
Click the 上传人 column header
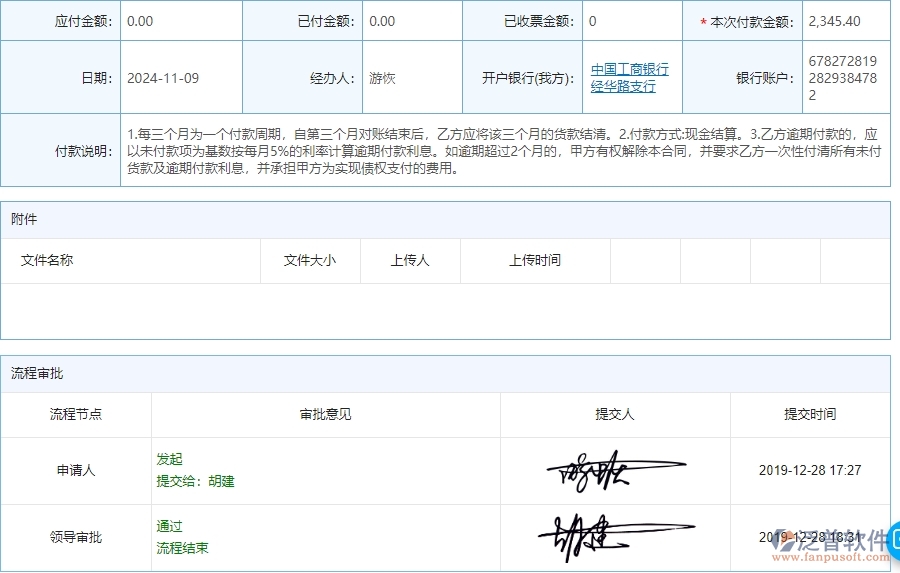410,260
